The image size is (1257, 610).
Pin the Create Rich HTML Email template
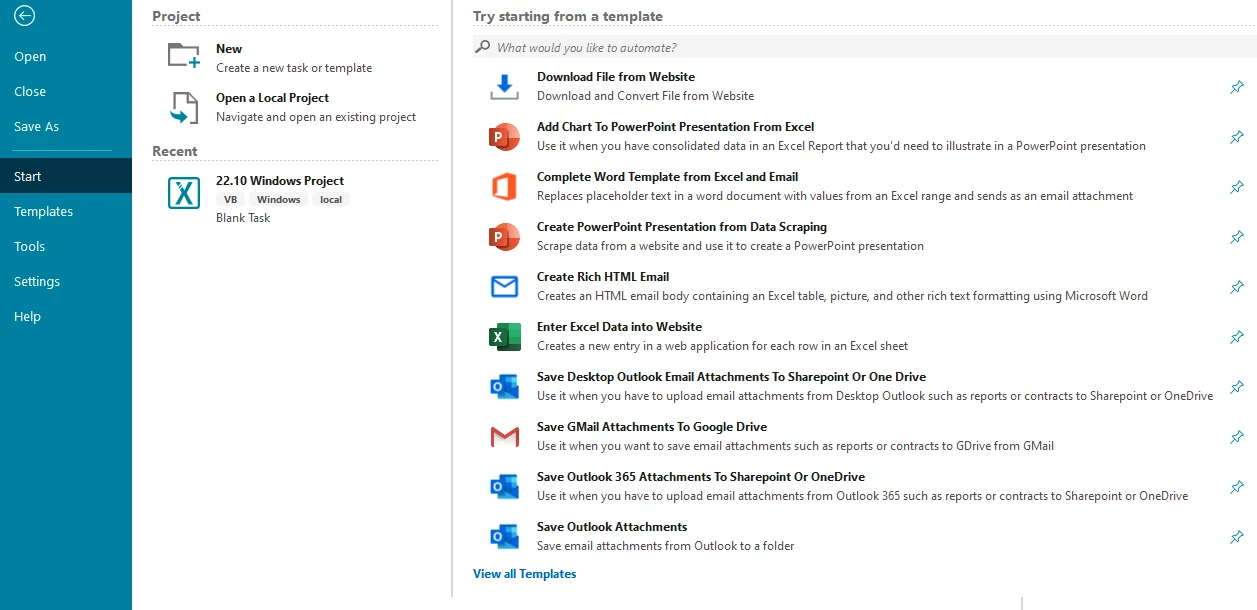click(x=1237, y=287)
